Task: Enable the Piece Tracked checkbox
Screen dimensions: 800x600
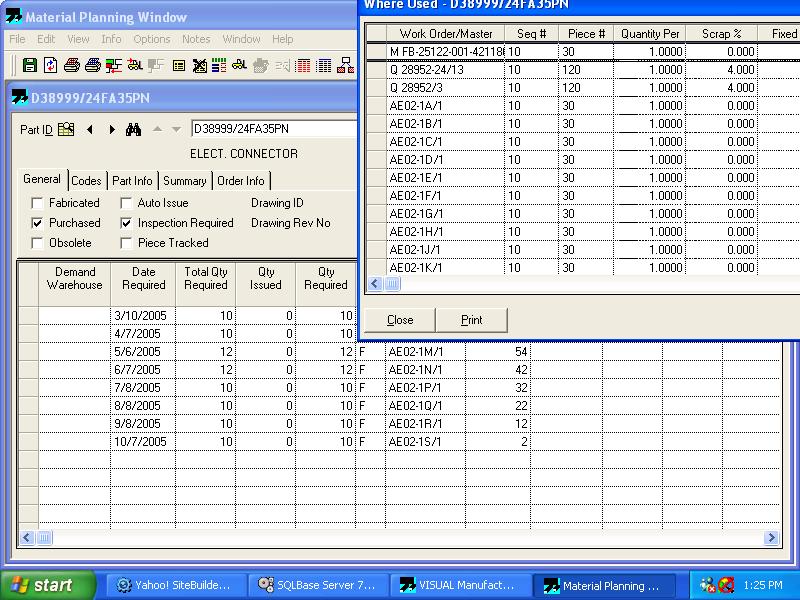Action: [x=126, y=243]
